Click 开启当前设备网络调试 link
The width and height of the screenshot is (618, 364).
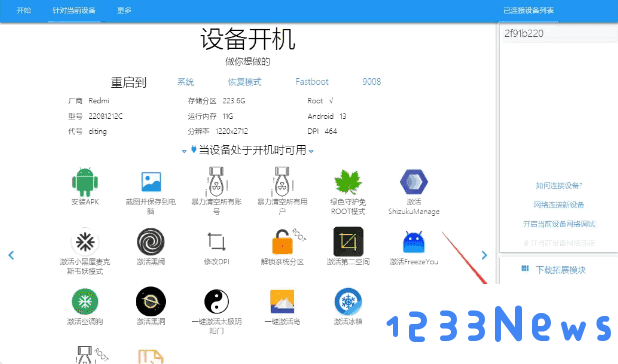click(x=558, y=224)
